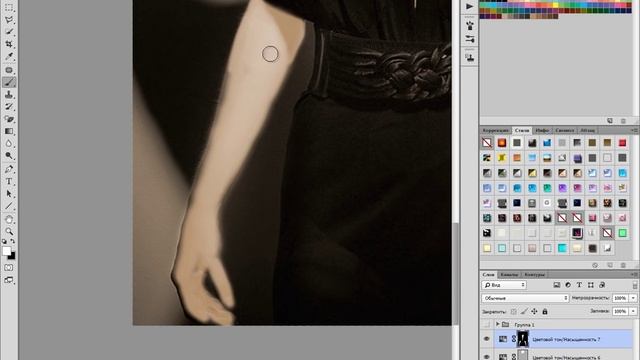The image size is (640, 360).
Task: Select the Line shape tool
Action: pos(9,206)
